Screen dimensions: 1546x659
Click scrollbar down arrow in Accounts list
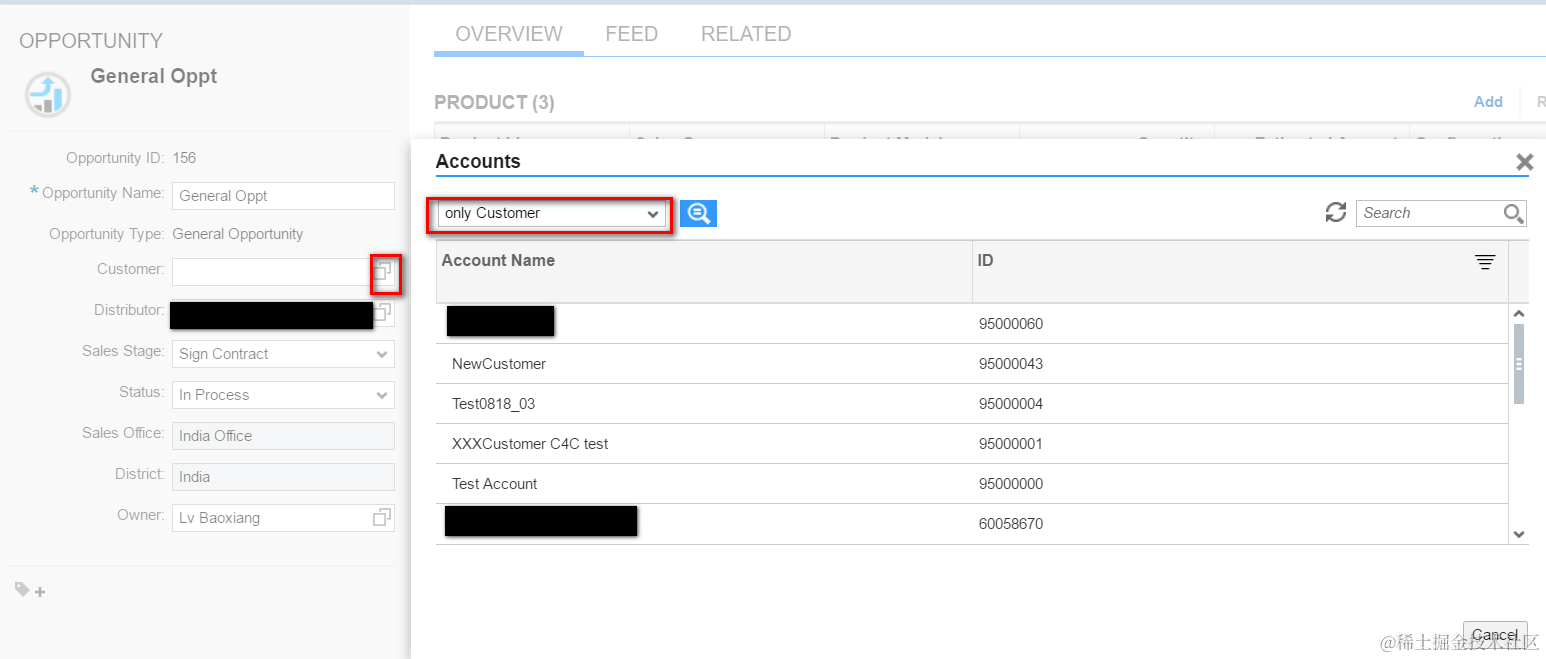1519,535
